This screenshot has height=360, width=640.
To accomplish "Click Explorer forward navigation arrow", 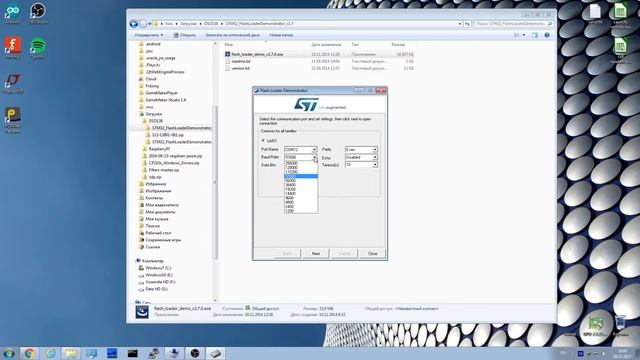I will tap(143, 24).
